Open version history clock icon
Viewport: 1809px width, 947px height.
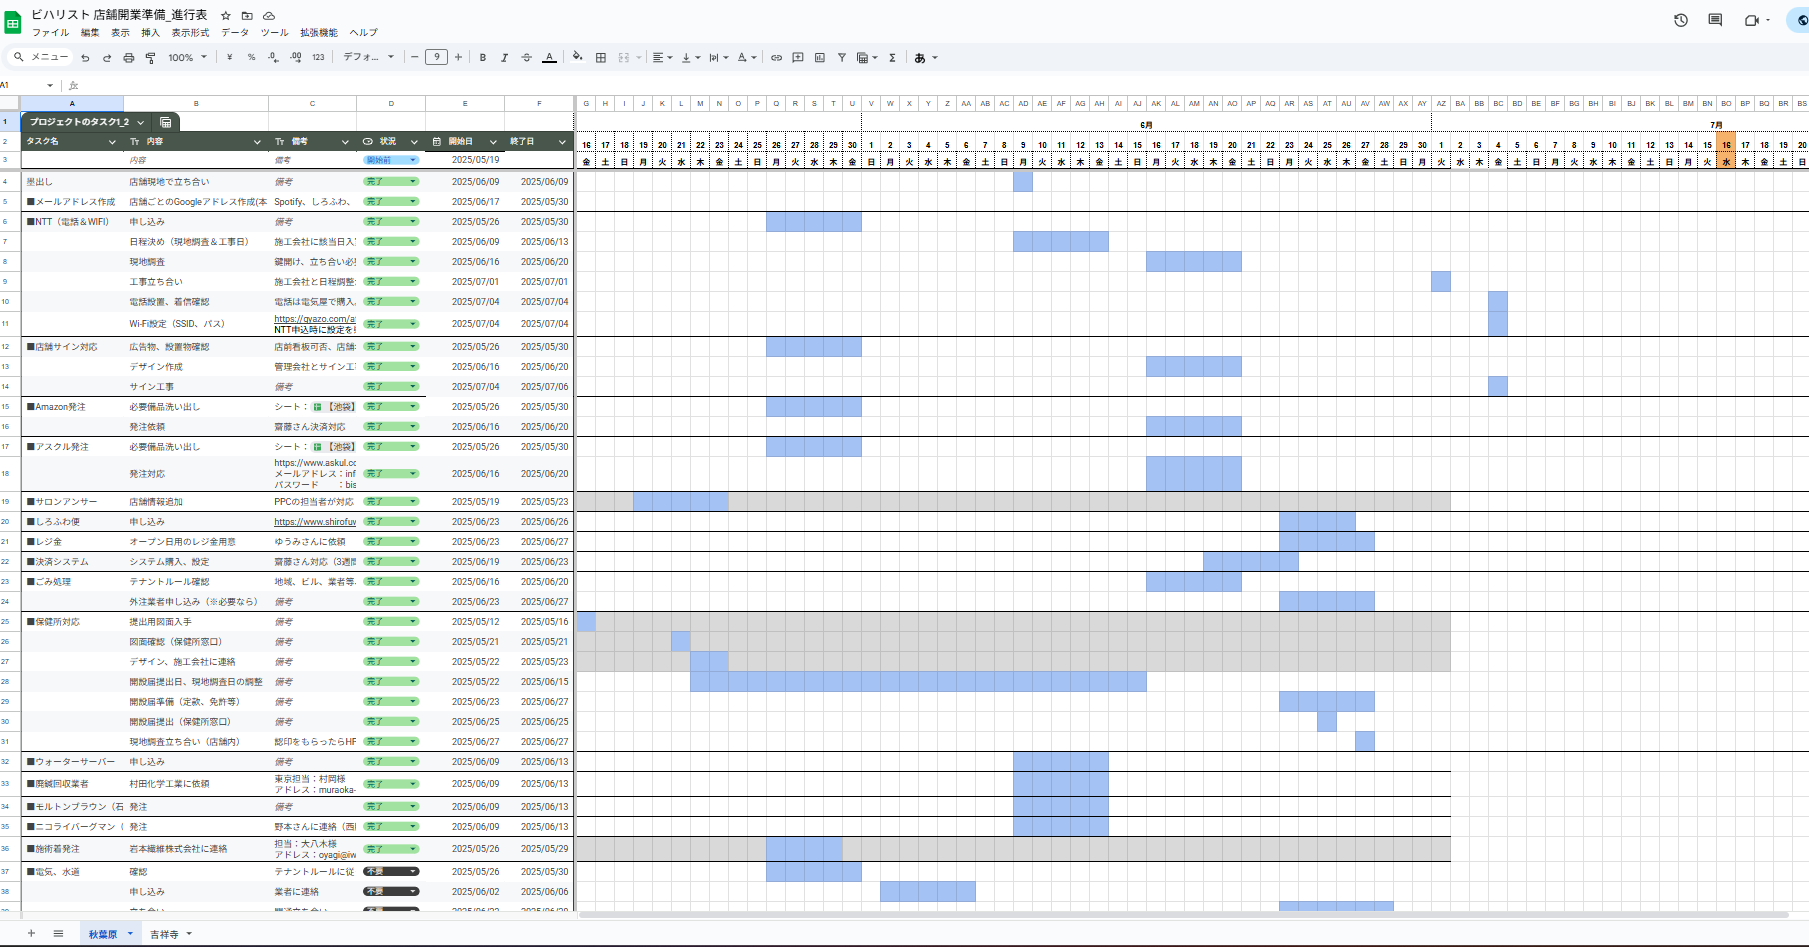1681,20
